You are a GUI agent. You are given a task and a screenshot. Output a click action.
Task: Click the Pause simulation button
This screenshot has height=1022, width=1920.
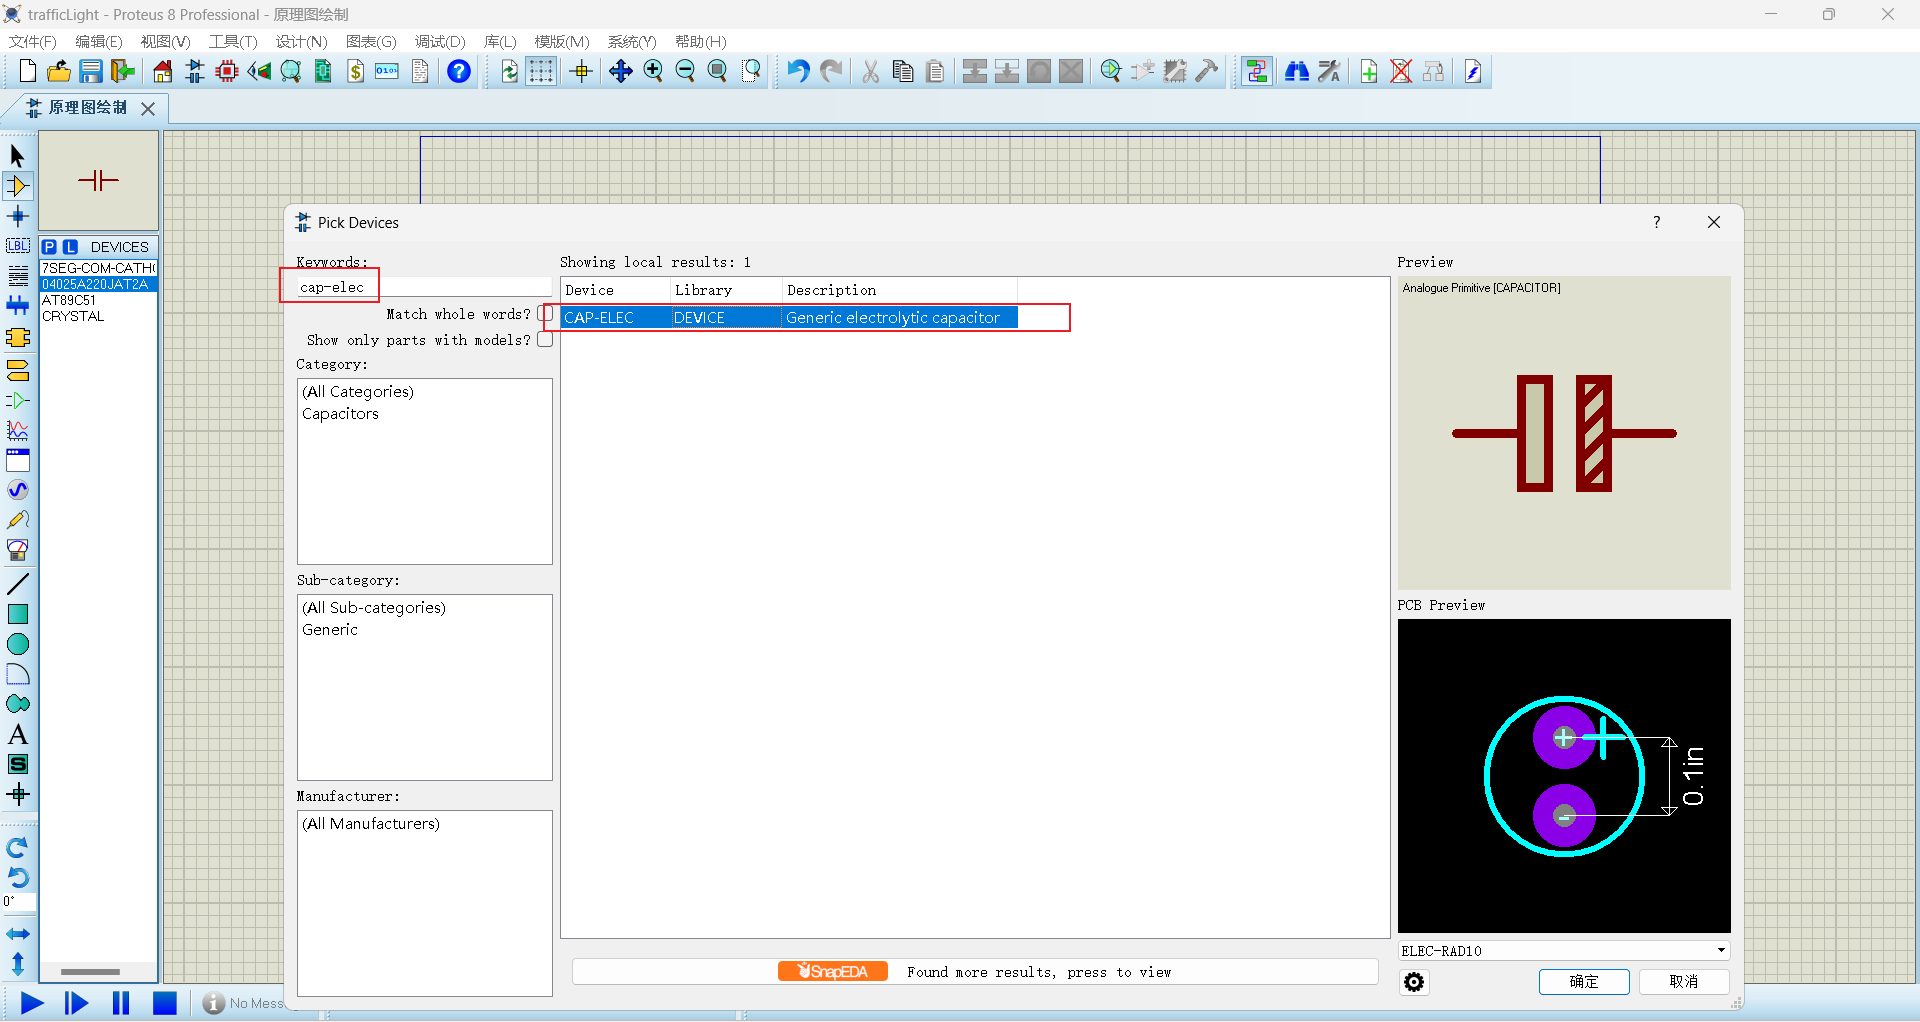coord(121,1003)
